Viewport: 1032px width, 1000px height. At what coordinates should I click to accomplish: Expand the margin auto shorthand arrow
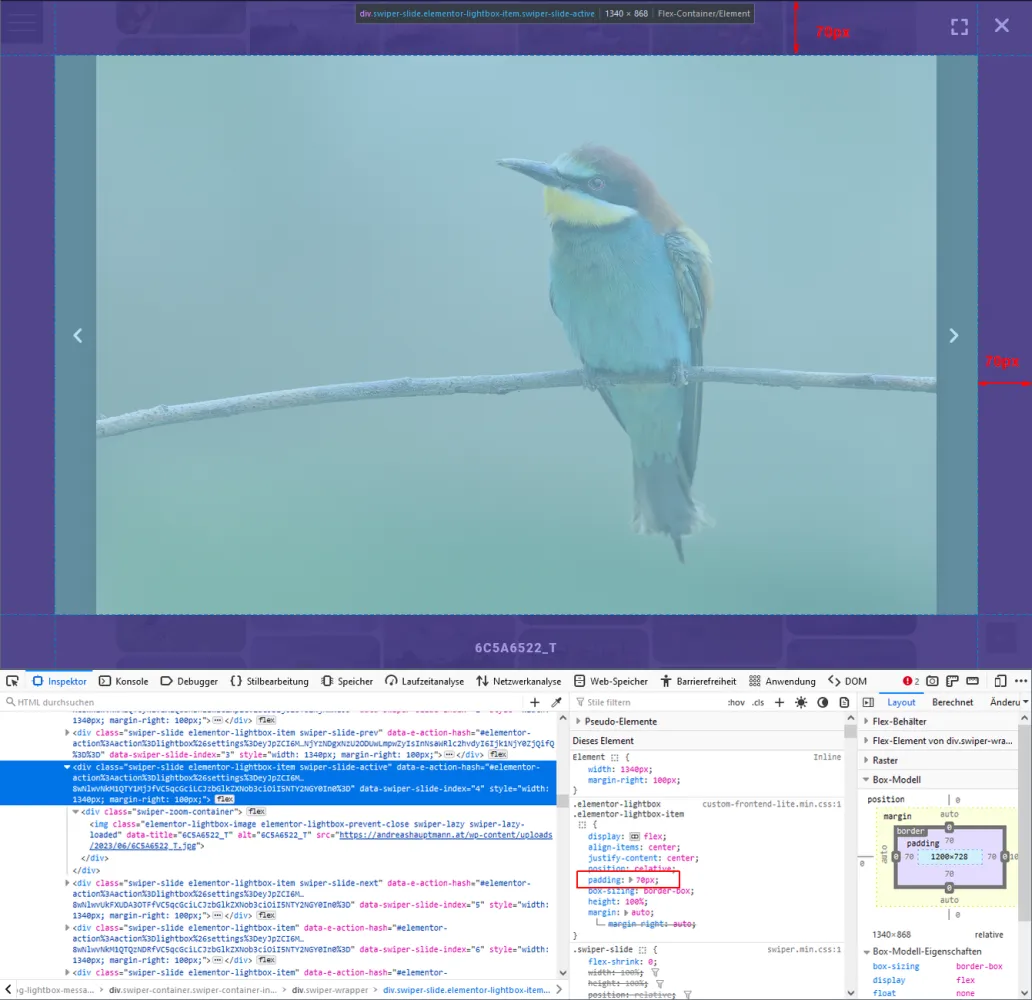(x=626, y=913)
